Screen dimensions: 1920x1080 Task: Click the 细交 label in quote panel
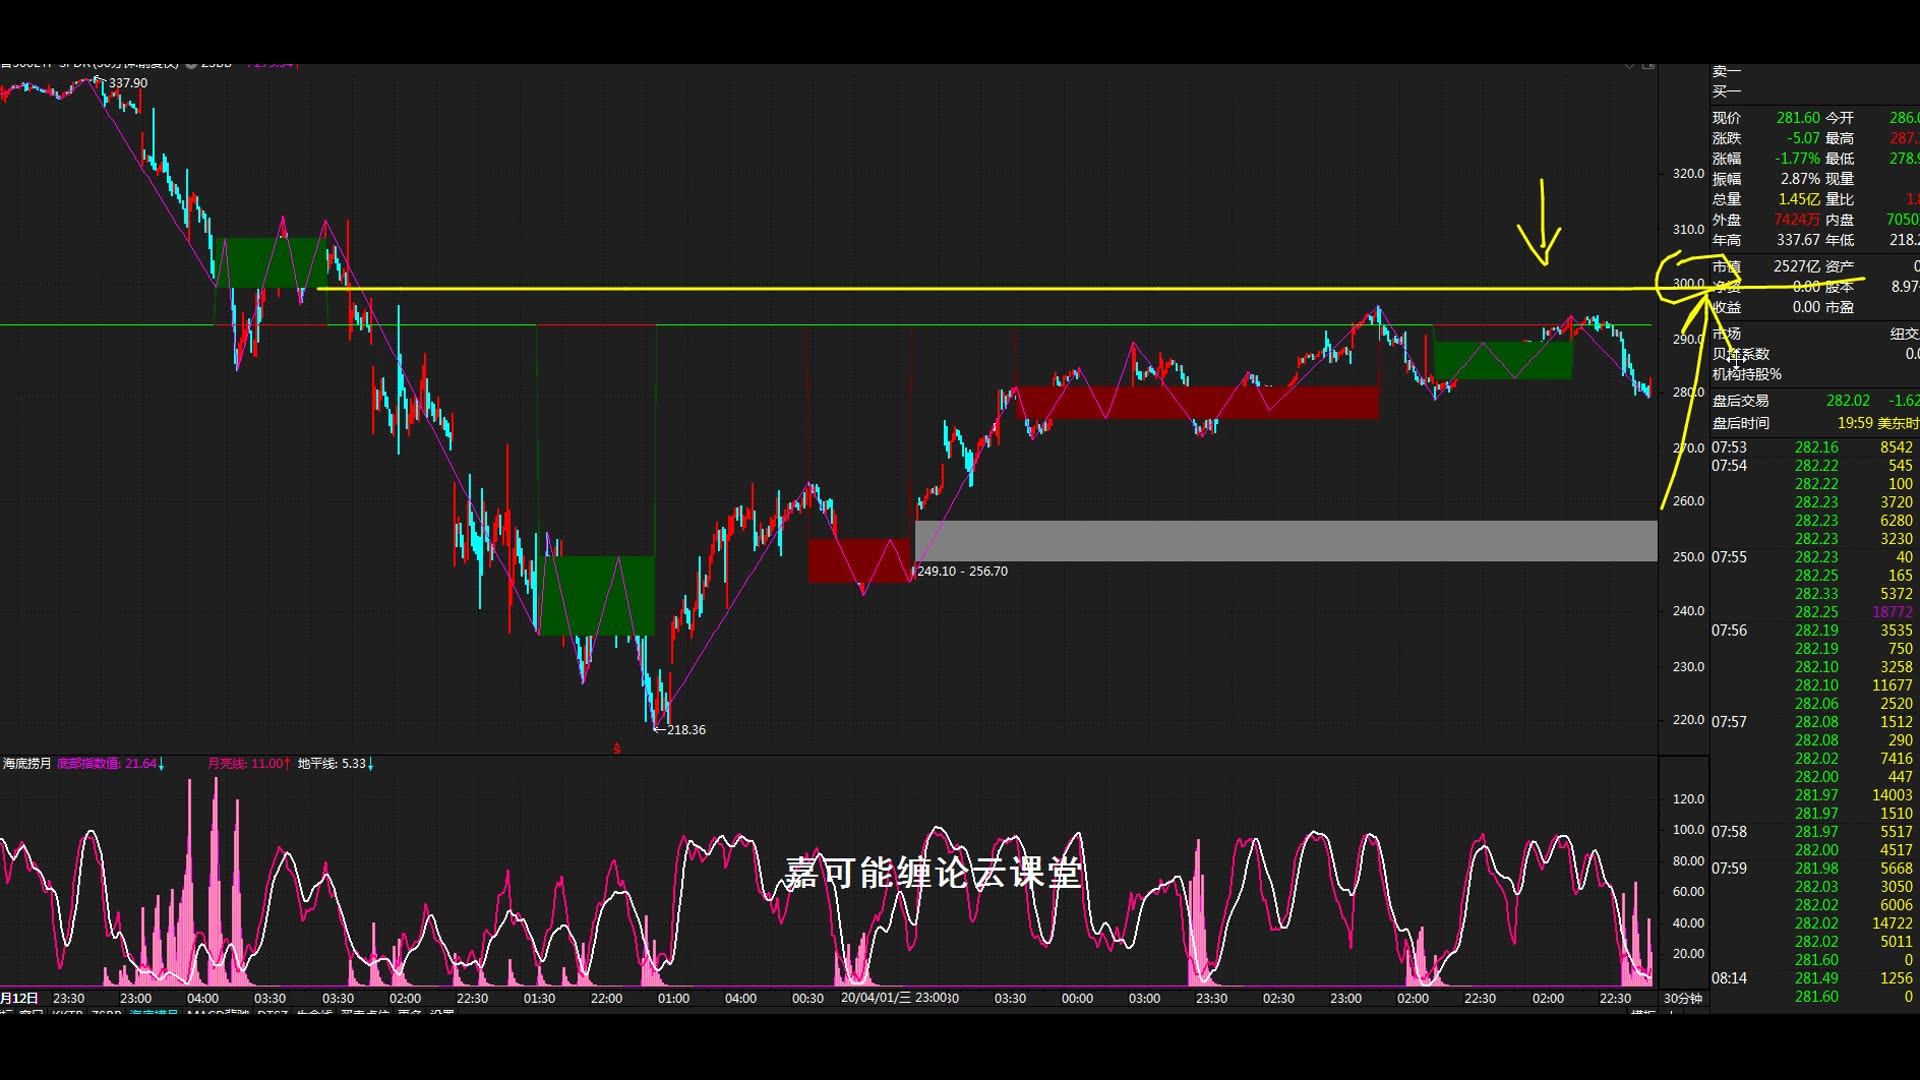pyautogui.click(x=1904, y=334)
